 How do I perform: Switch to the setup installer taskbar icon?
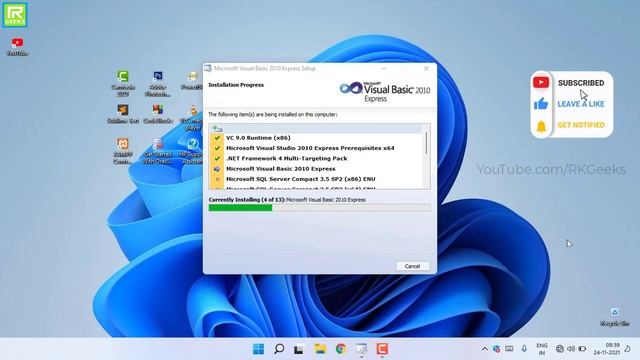[362, 349]
